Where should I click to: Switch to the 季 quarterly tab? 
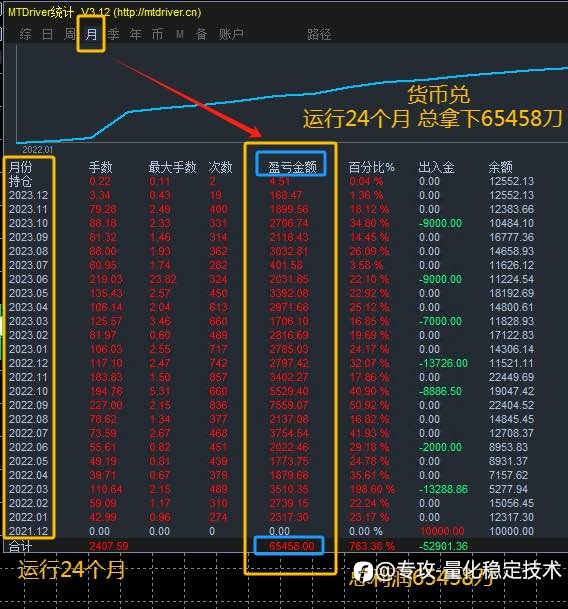[x=113, y=34]
